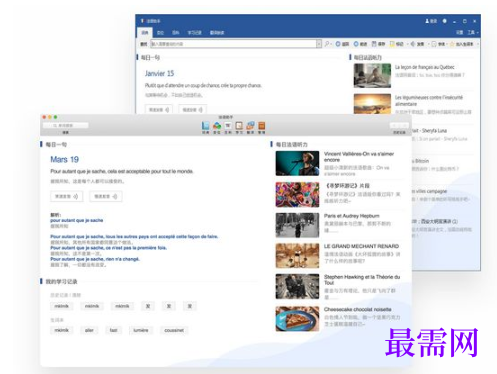
Task: Click the round notification icon in Windows title bar
Action: [x=445, y=21]
